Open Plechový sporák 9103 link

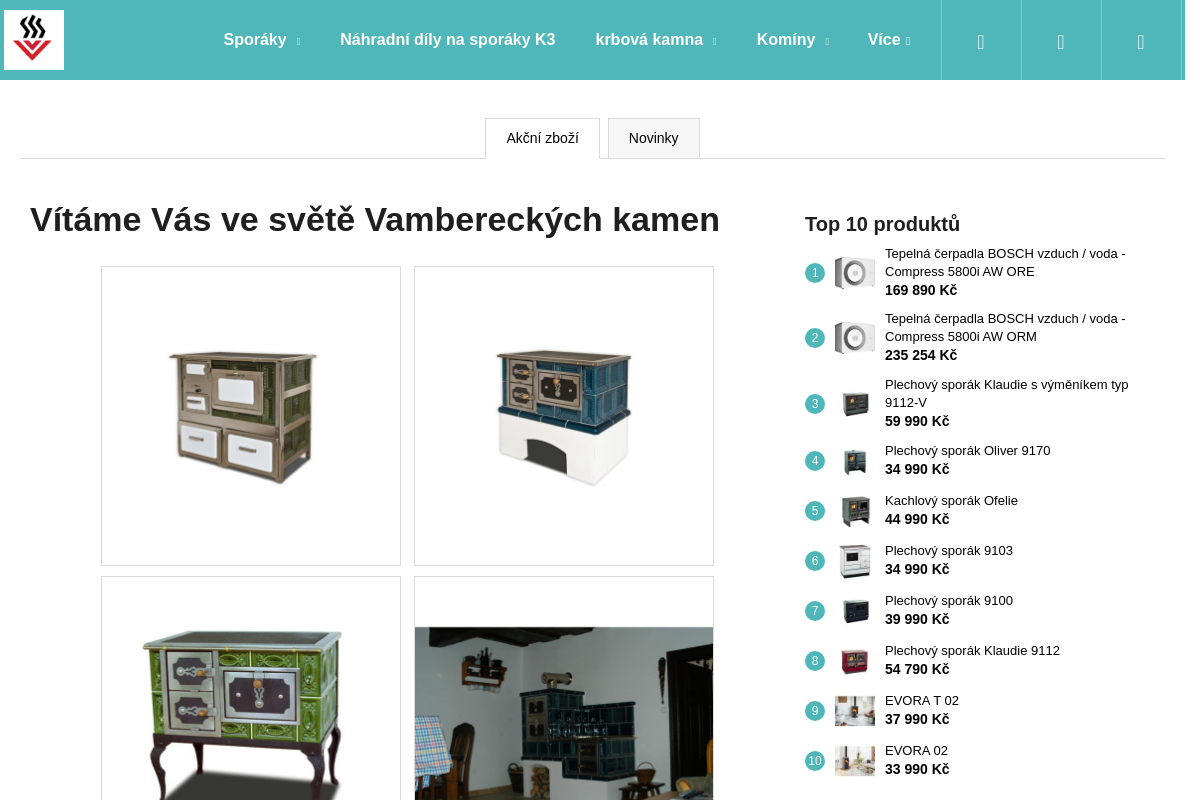[x=949, y=551]
